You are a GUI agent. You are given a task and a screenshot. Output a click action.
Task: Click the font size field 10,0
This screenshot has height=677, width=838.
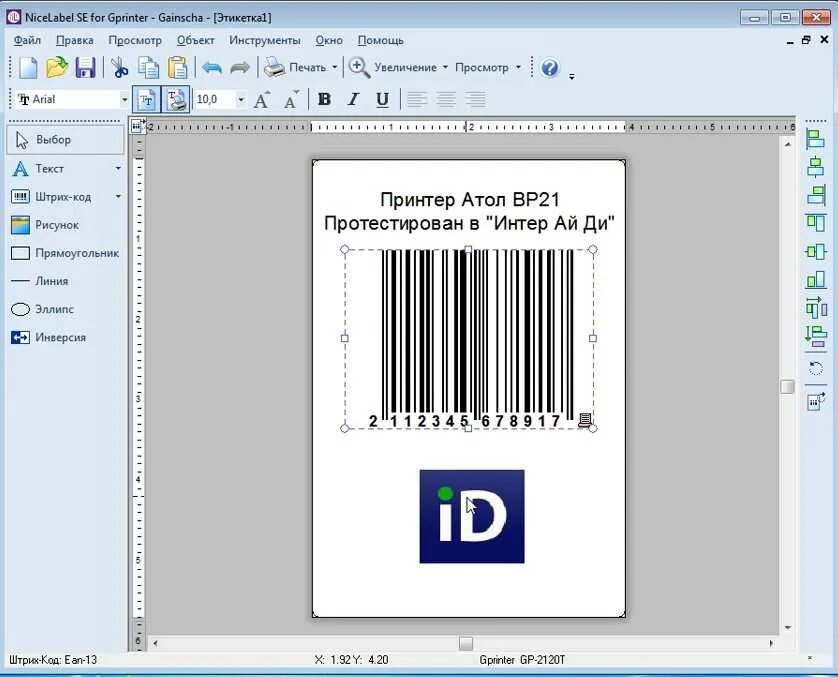click(215, 99)
